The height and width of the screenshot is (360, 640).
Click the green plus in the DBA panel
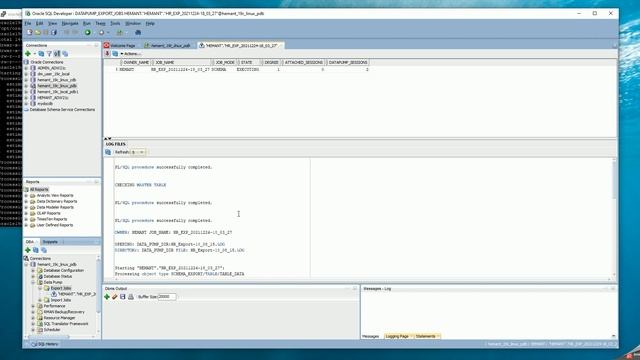tap(28, 250)
